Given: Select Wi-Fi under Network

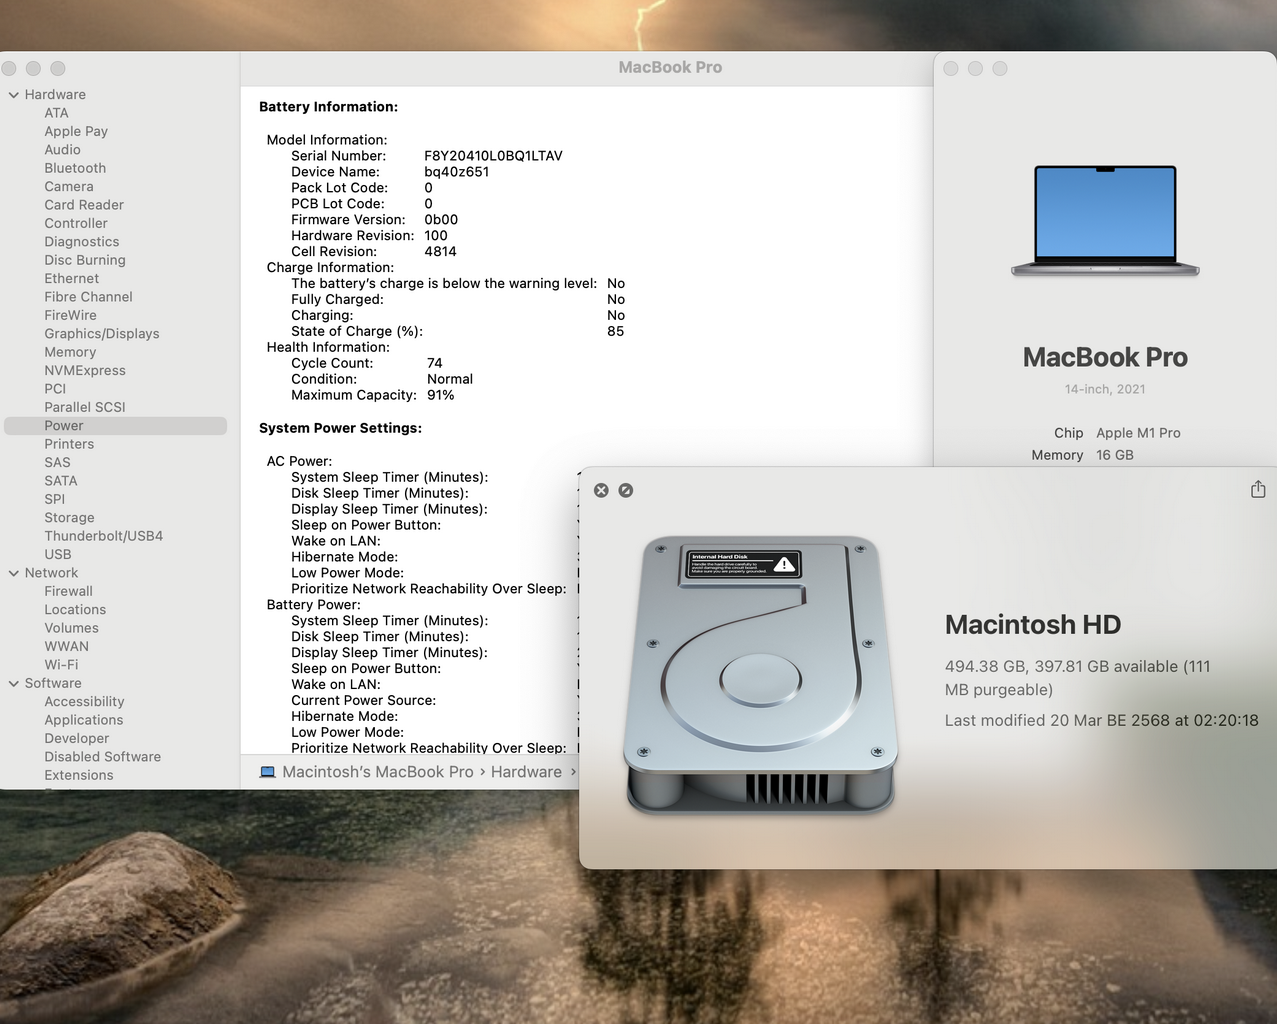Looking at the screenshot, I should (x=61, y=665).
